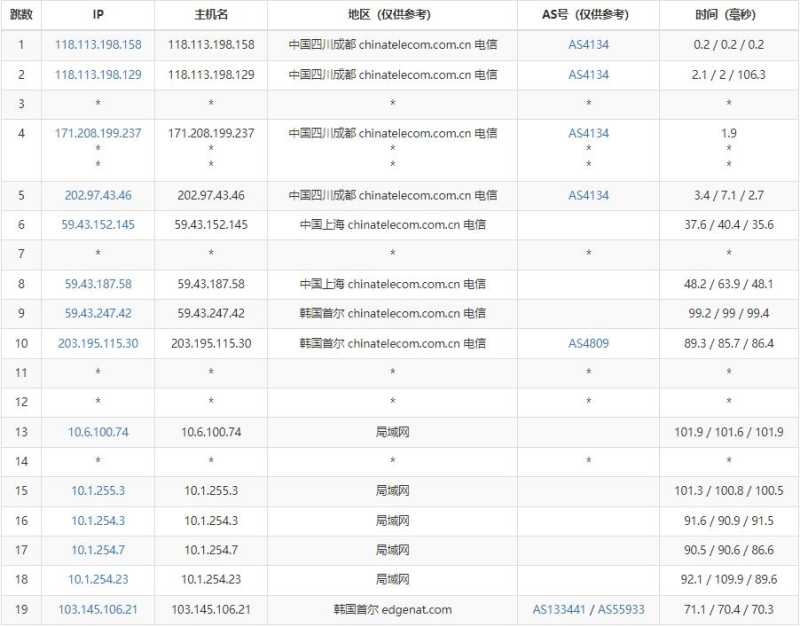Select time value 101.3 / 100.8 / 100.5
The width and height of the screenshot is (800, 627).
[729, 491]
